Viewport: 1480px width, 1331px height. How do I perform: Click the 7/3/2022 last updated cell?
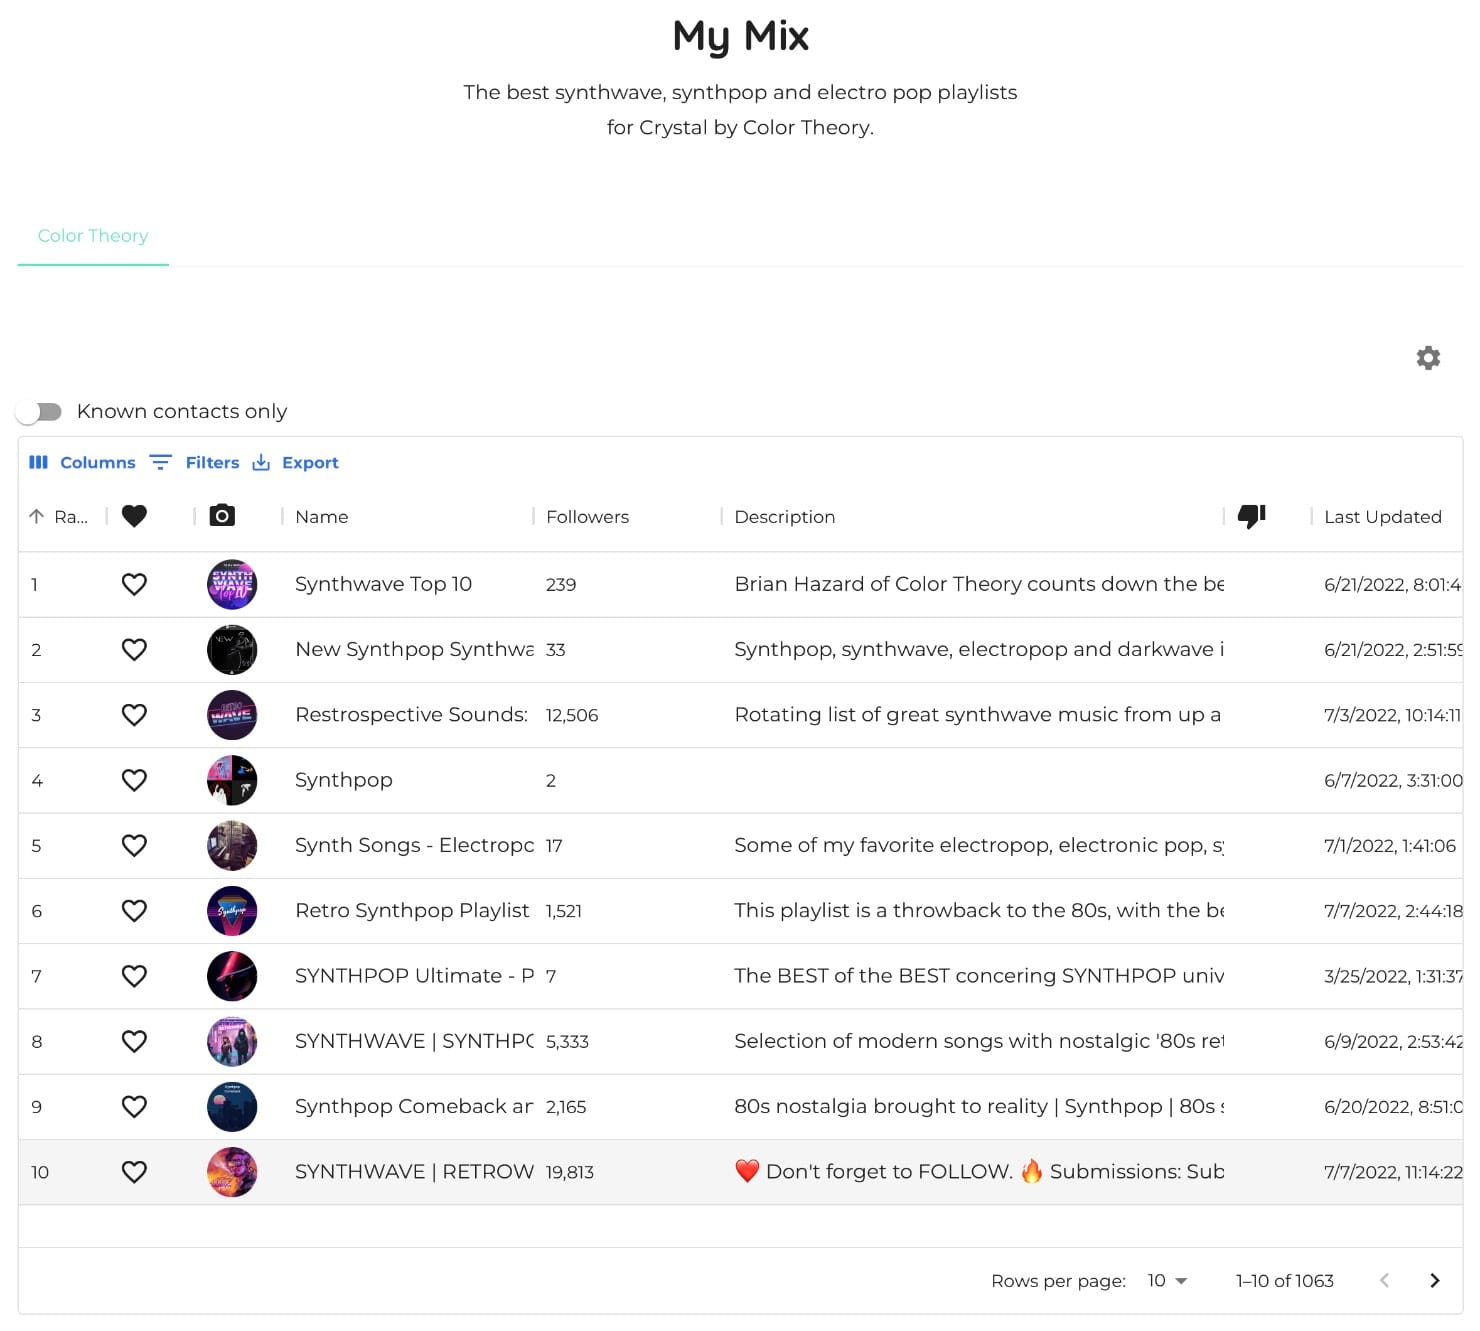pyautogui.click(x=1392, y=716)
